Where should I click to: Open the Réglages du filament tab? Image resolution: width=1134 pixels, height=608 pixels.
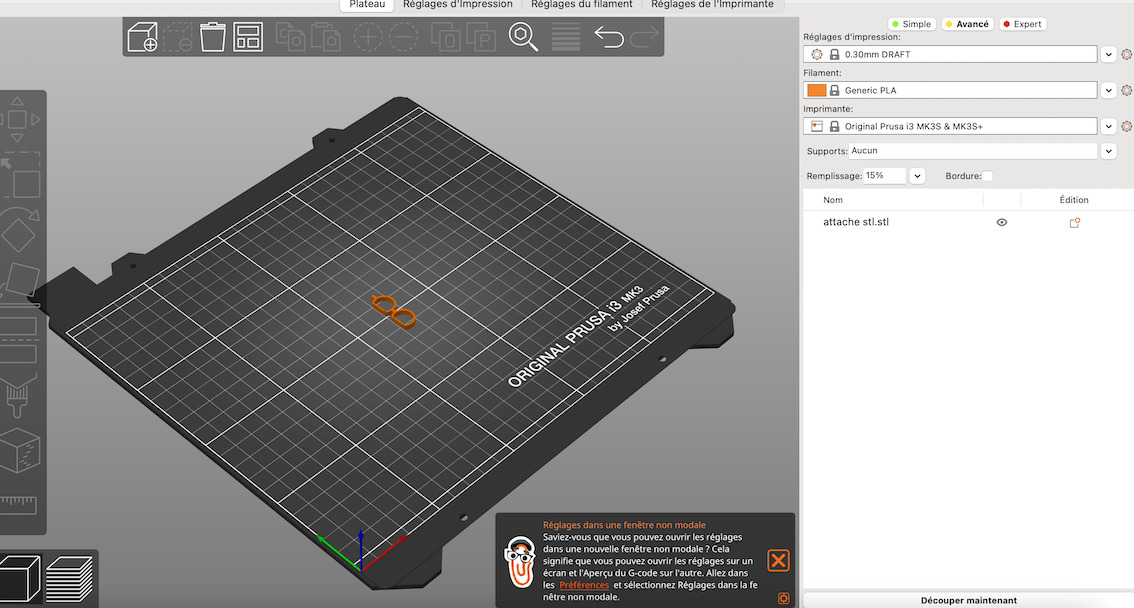coord(581,5)
